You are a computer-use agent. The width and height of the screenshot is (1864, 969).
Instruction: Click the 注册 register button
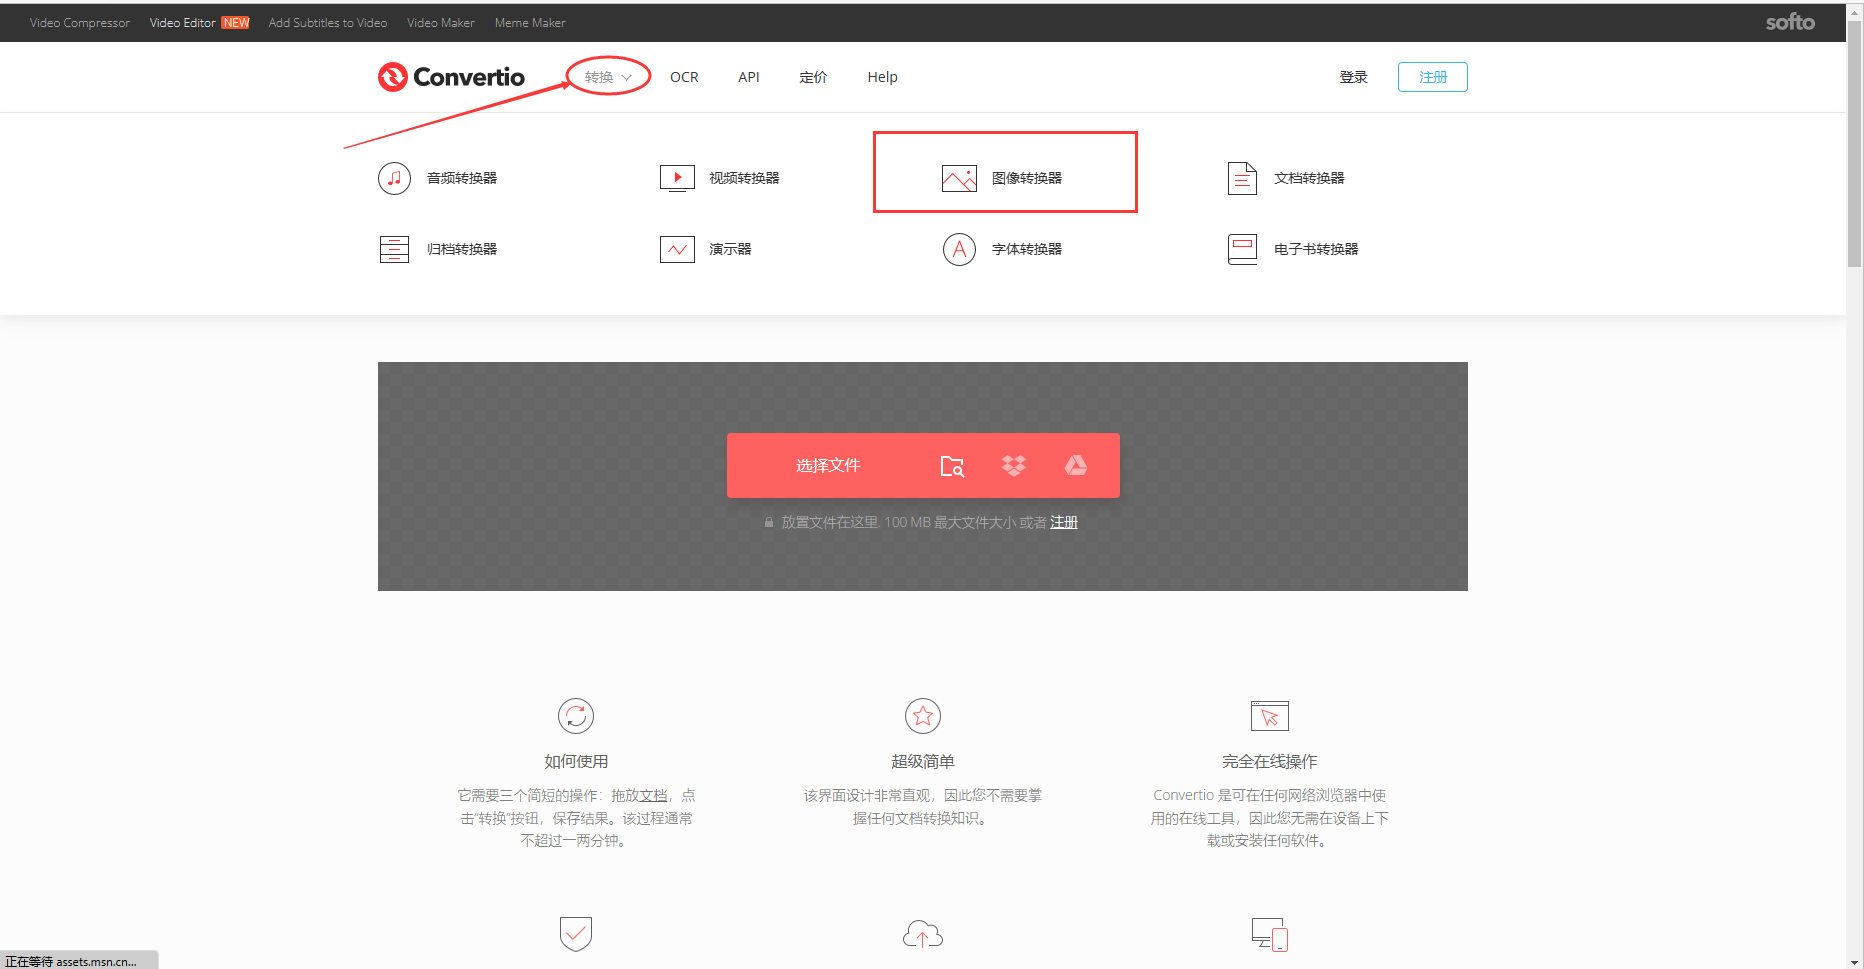click(x=1433, y=77)
